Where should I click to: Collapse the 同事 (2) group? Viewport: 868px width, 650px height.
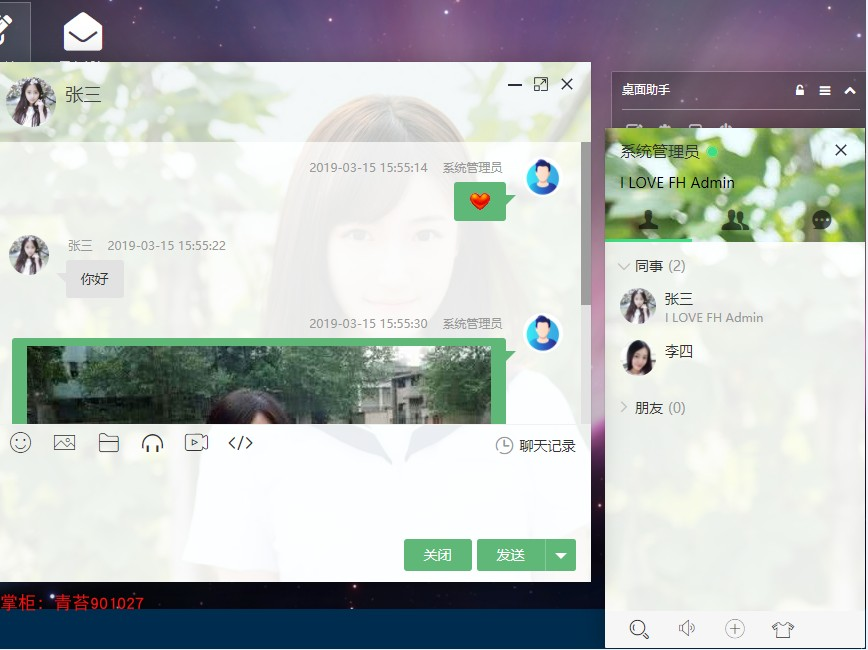652,266
